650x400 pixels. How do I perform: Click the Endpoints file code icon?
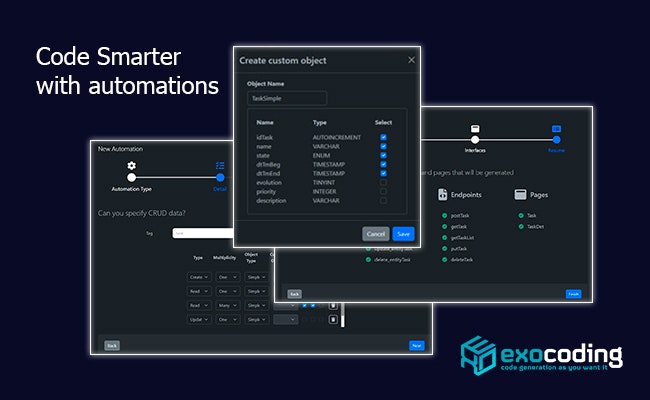pyautogui.click(x=443, y=194)
